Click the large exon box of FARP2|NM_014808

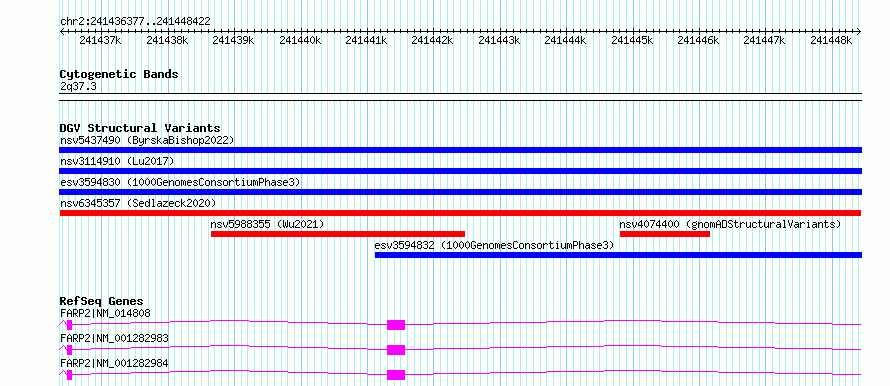(x=396, y=325)
